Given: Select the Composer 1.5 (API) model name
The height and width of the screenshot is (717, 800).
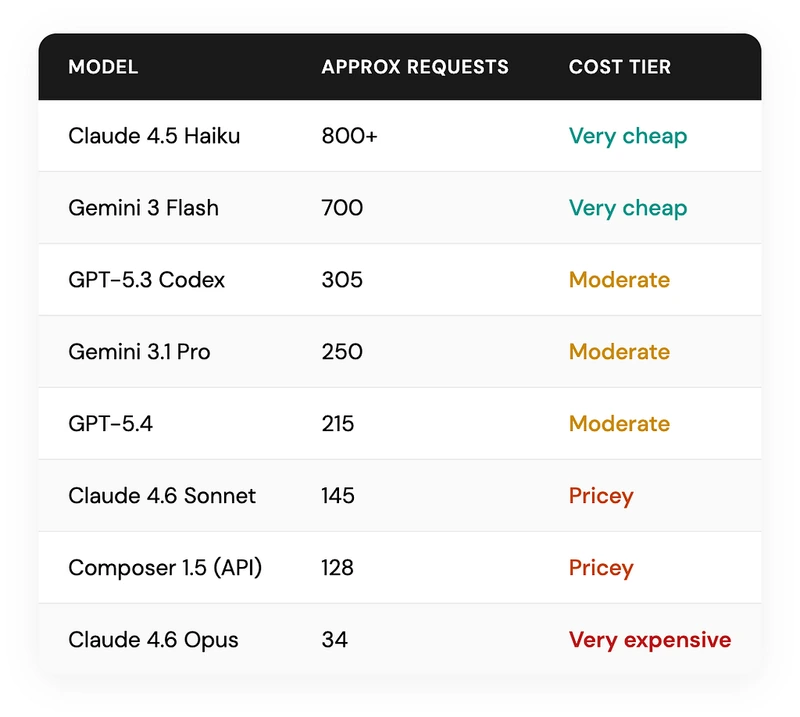Looking at the screenshot, I should click(165, 567).
